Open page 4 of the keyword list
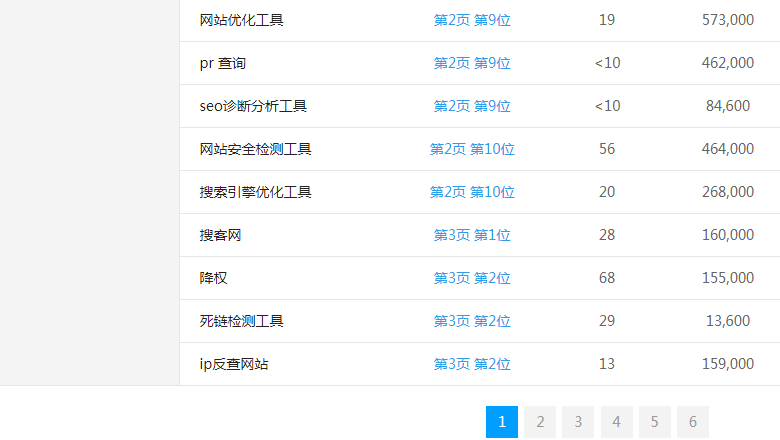 click(616, 422)
